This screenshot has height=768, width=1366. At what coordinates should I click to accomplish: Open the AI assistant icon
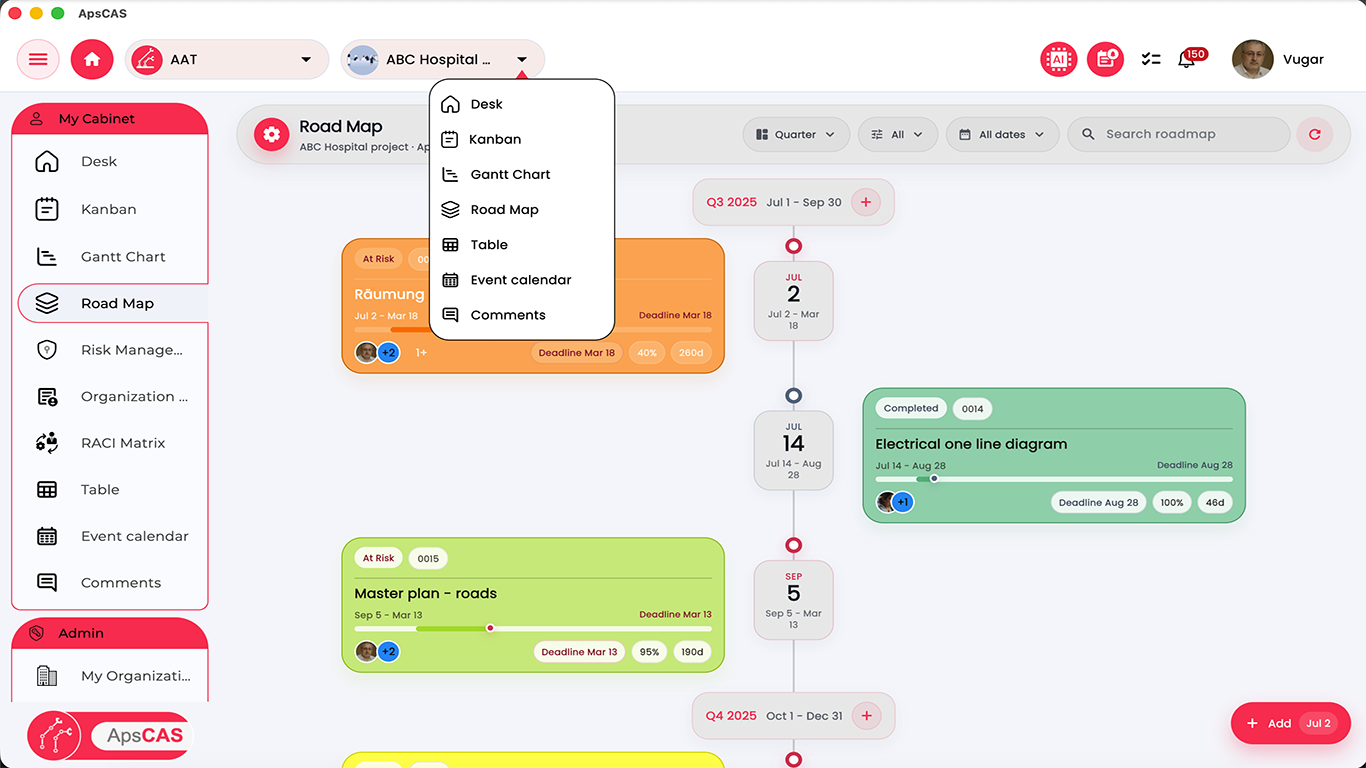1058,59
